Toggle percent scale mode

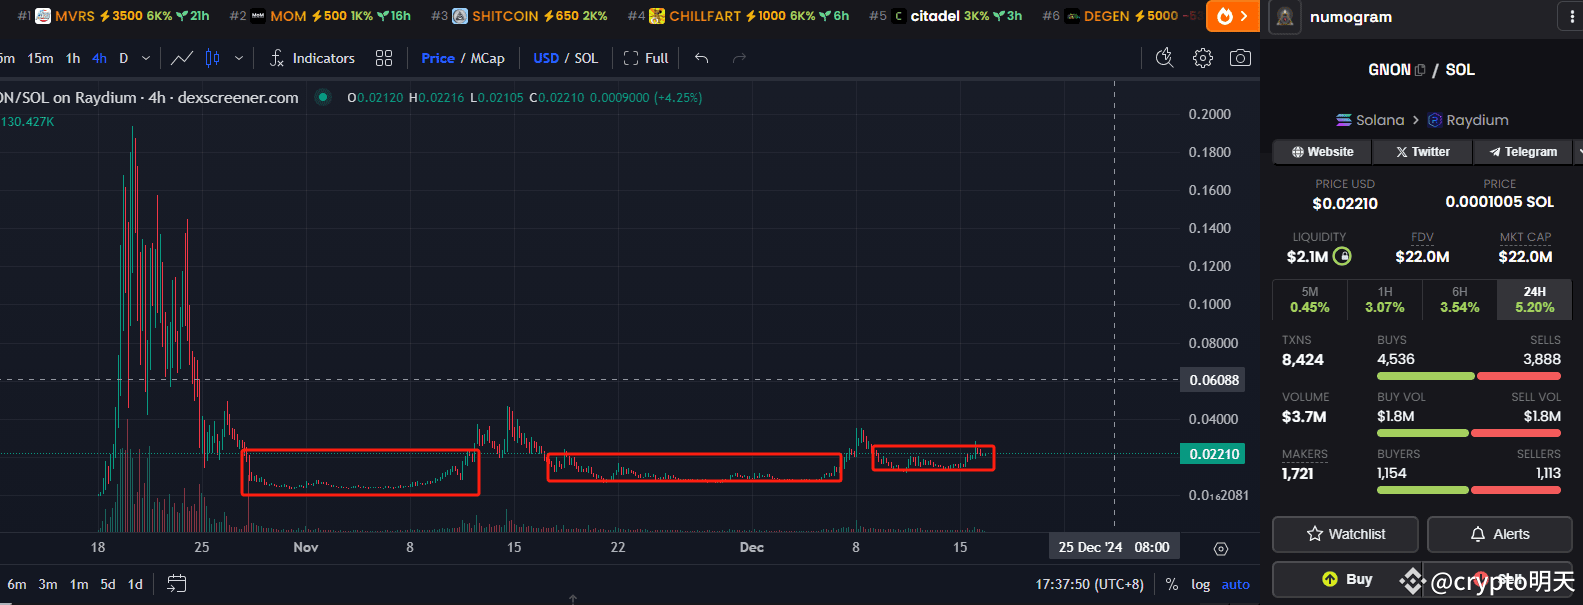pyautogui.click(x=1172, y=584)
